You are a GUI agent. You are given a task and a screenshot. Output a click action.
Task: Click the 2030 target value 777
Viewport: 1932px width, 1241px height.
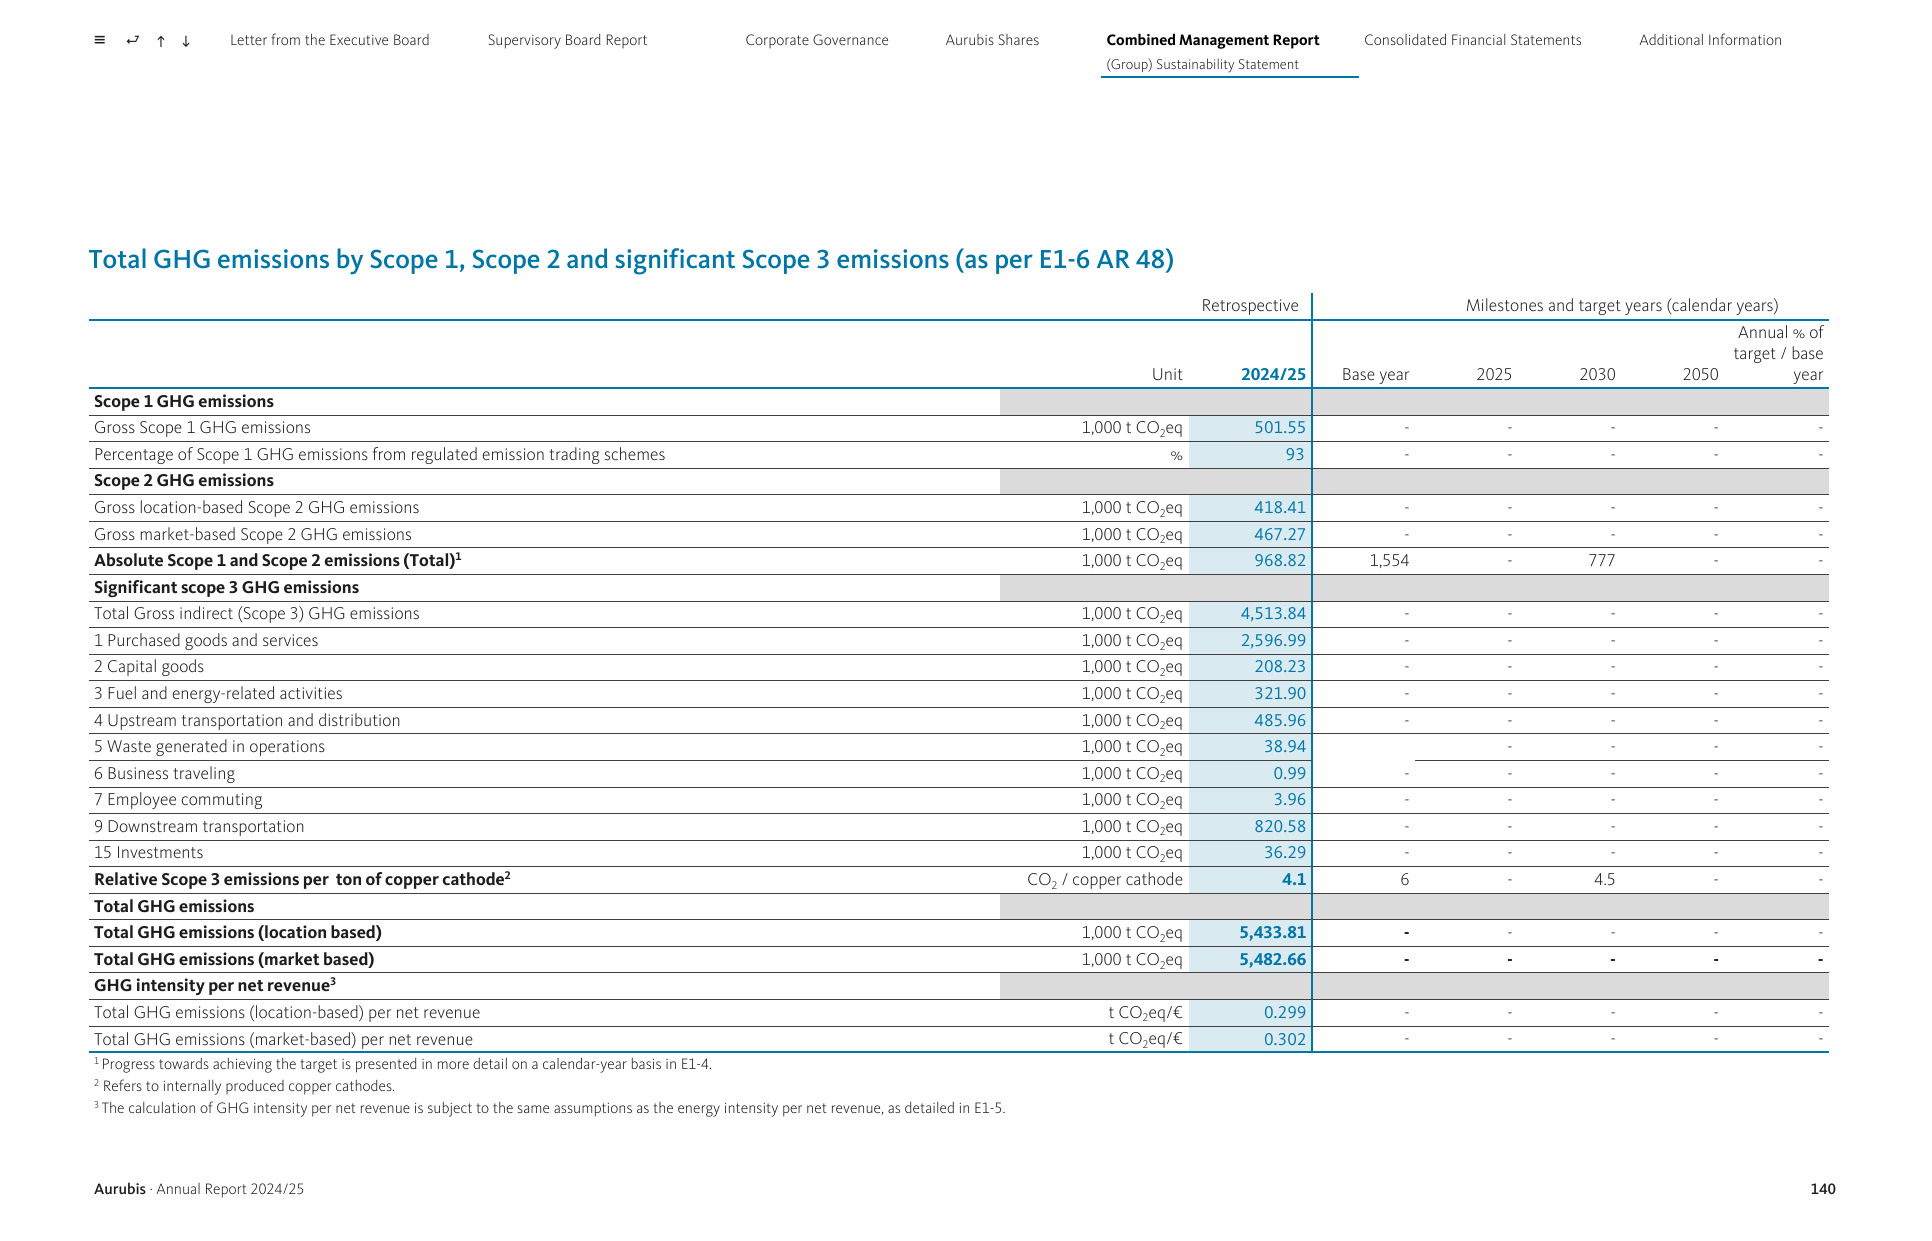pyautogui.click(x=1602, y=561)
